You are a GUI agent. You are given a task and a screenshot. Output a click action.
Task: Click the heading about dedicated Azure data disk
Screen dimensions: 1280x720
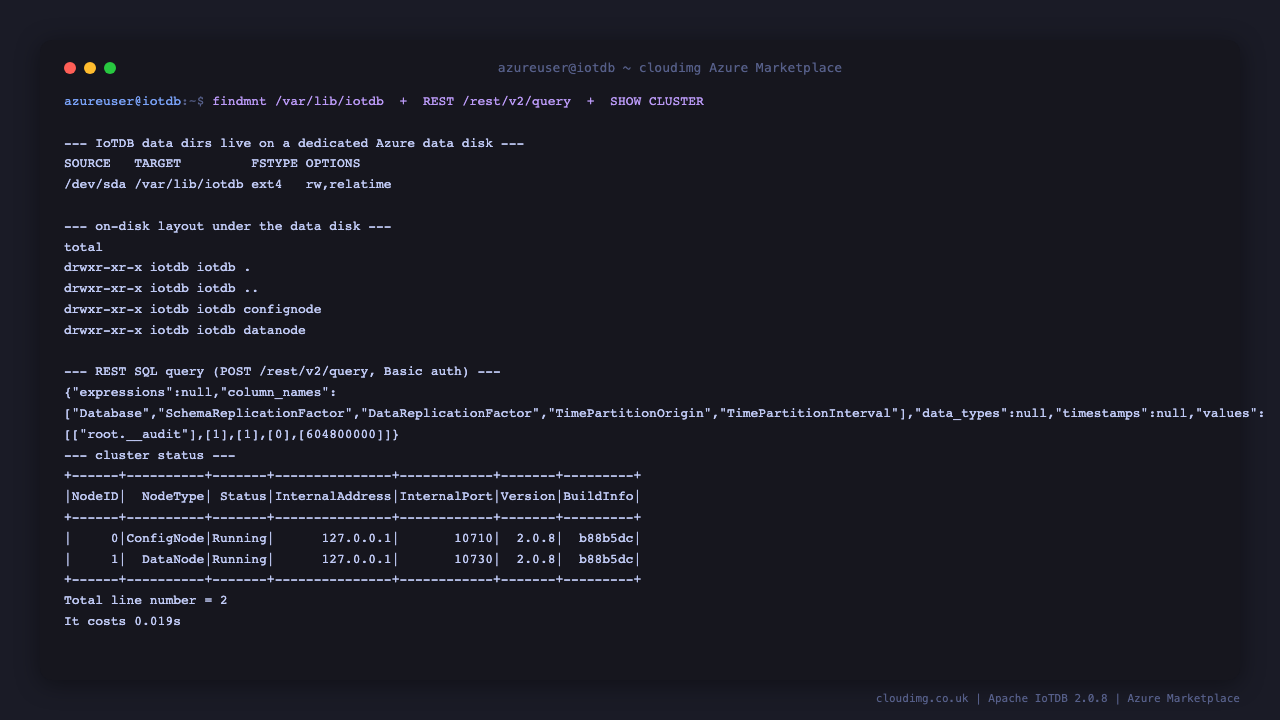294,143
